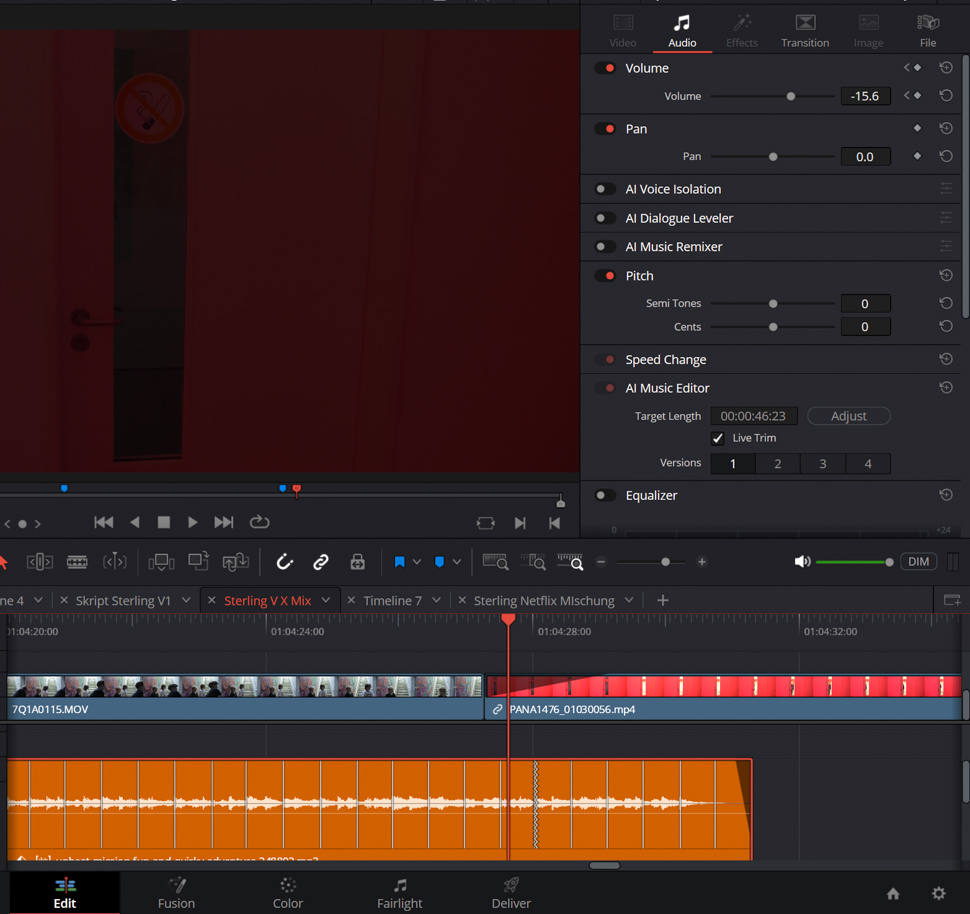Image resolution: width=970 pixels, height=914 pixels.
Task: Uncheck the Live Trim checkbox
Action: pos(718,438)
